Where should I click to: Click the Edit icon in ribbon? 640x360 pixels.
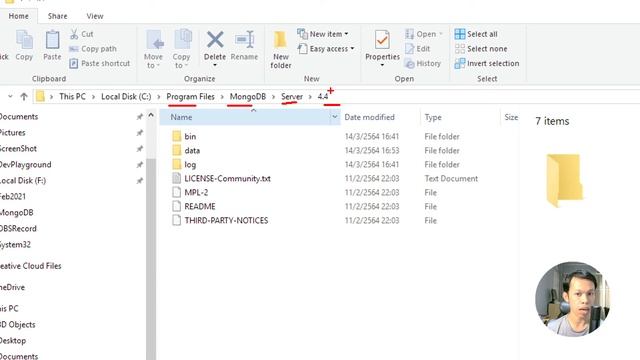[x=409, y=49]
